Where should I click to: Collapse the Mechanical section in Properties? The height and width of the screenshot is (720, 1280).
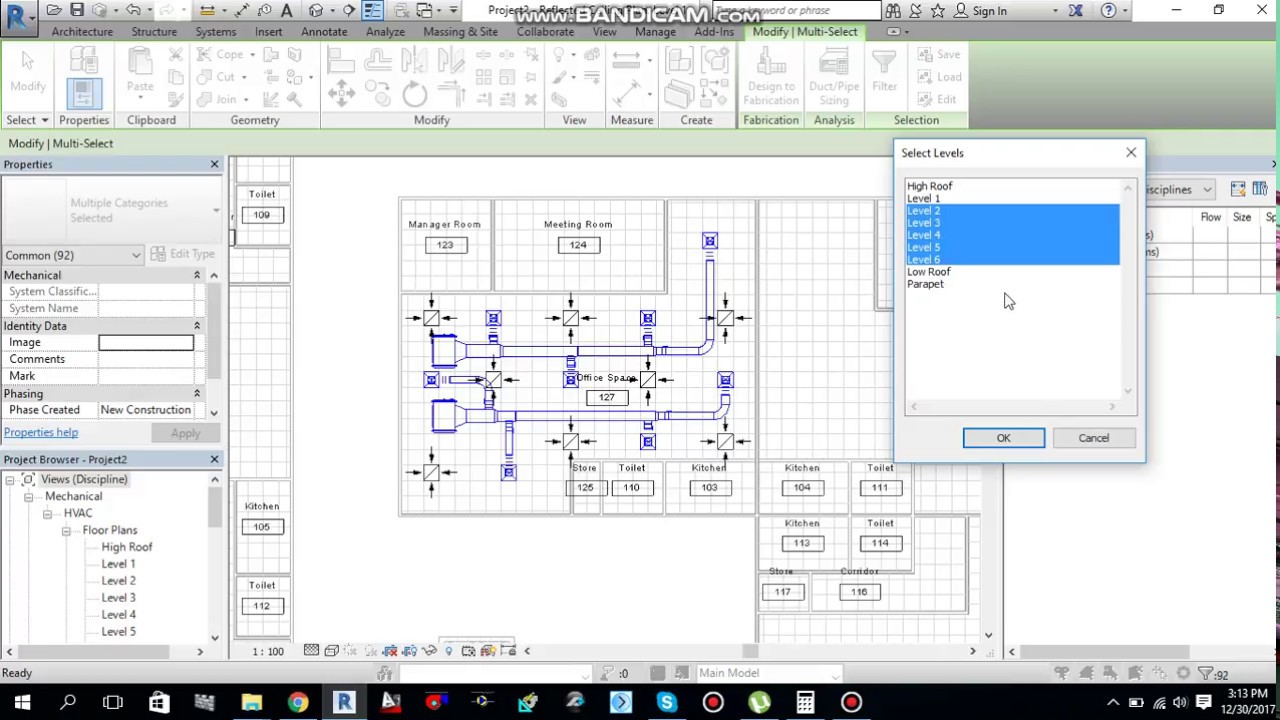197,275
